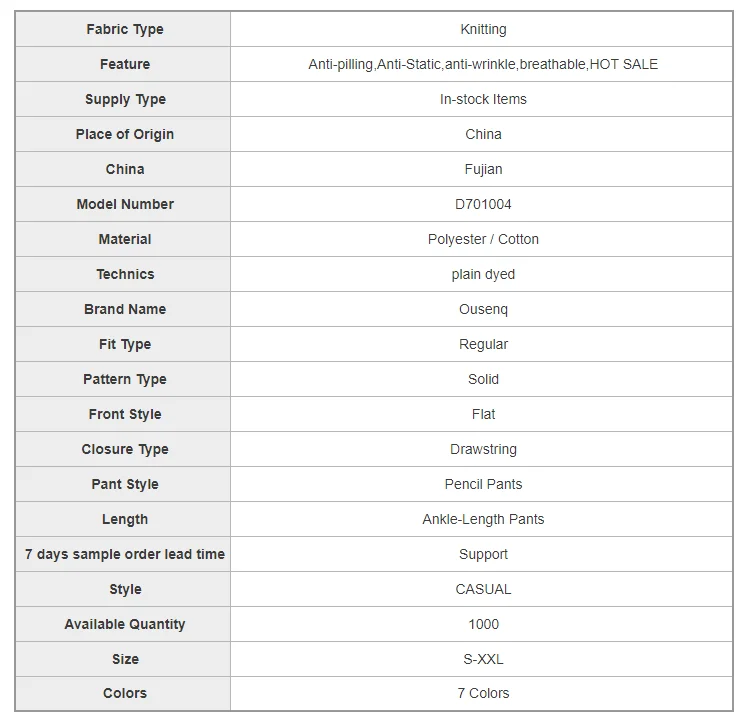Select the Knitting value cell
The width and height of the screenshot is (751, 725).
click(x=483, y=29)
